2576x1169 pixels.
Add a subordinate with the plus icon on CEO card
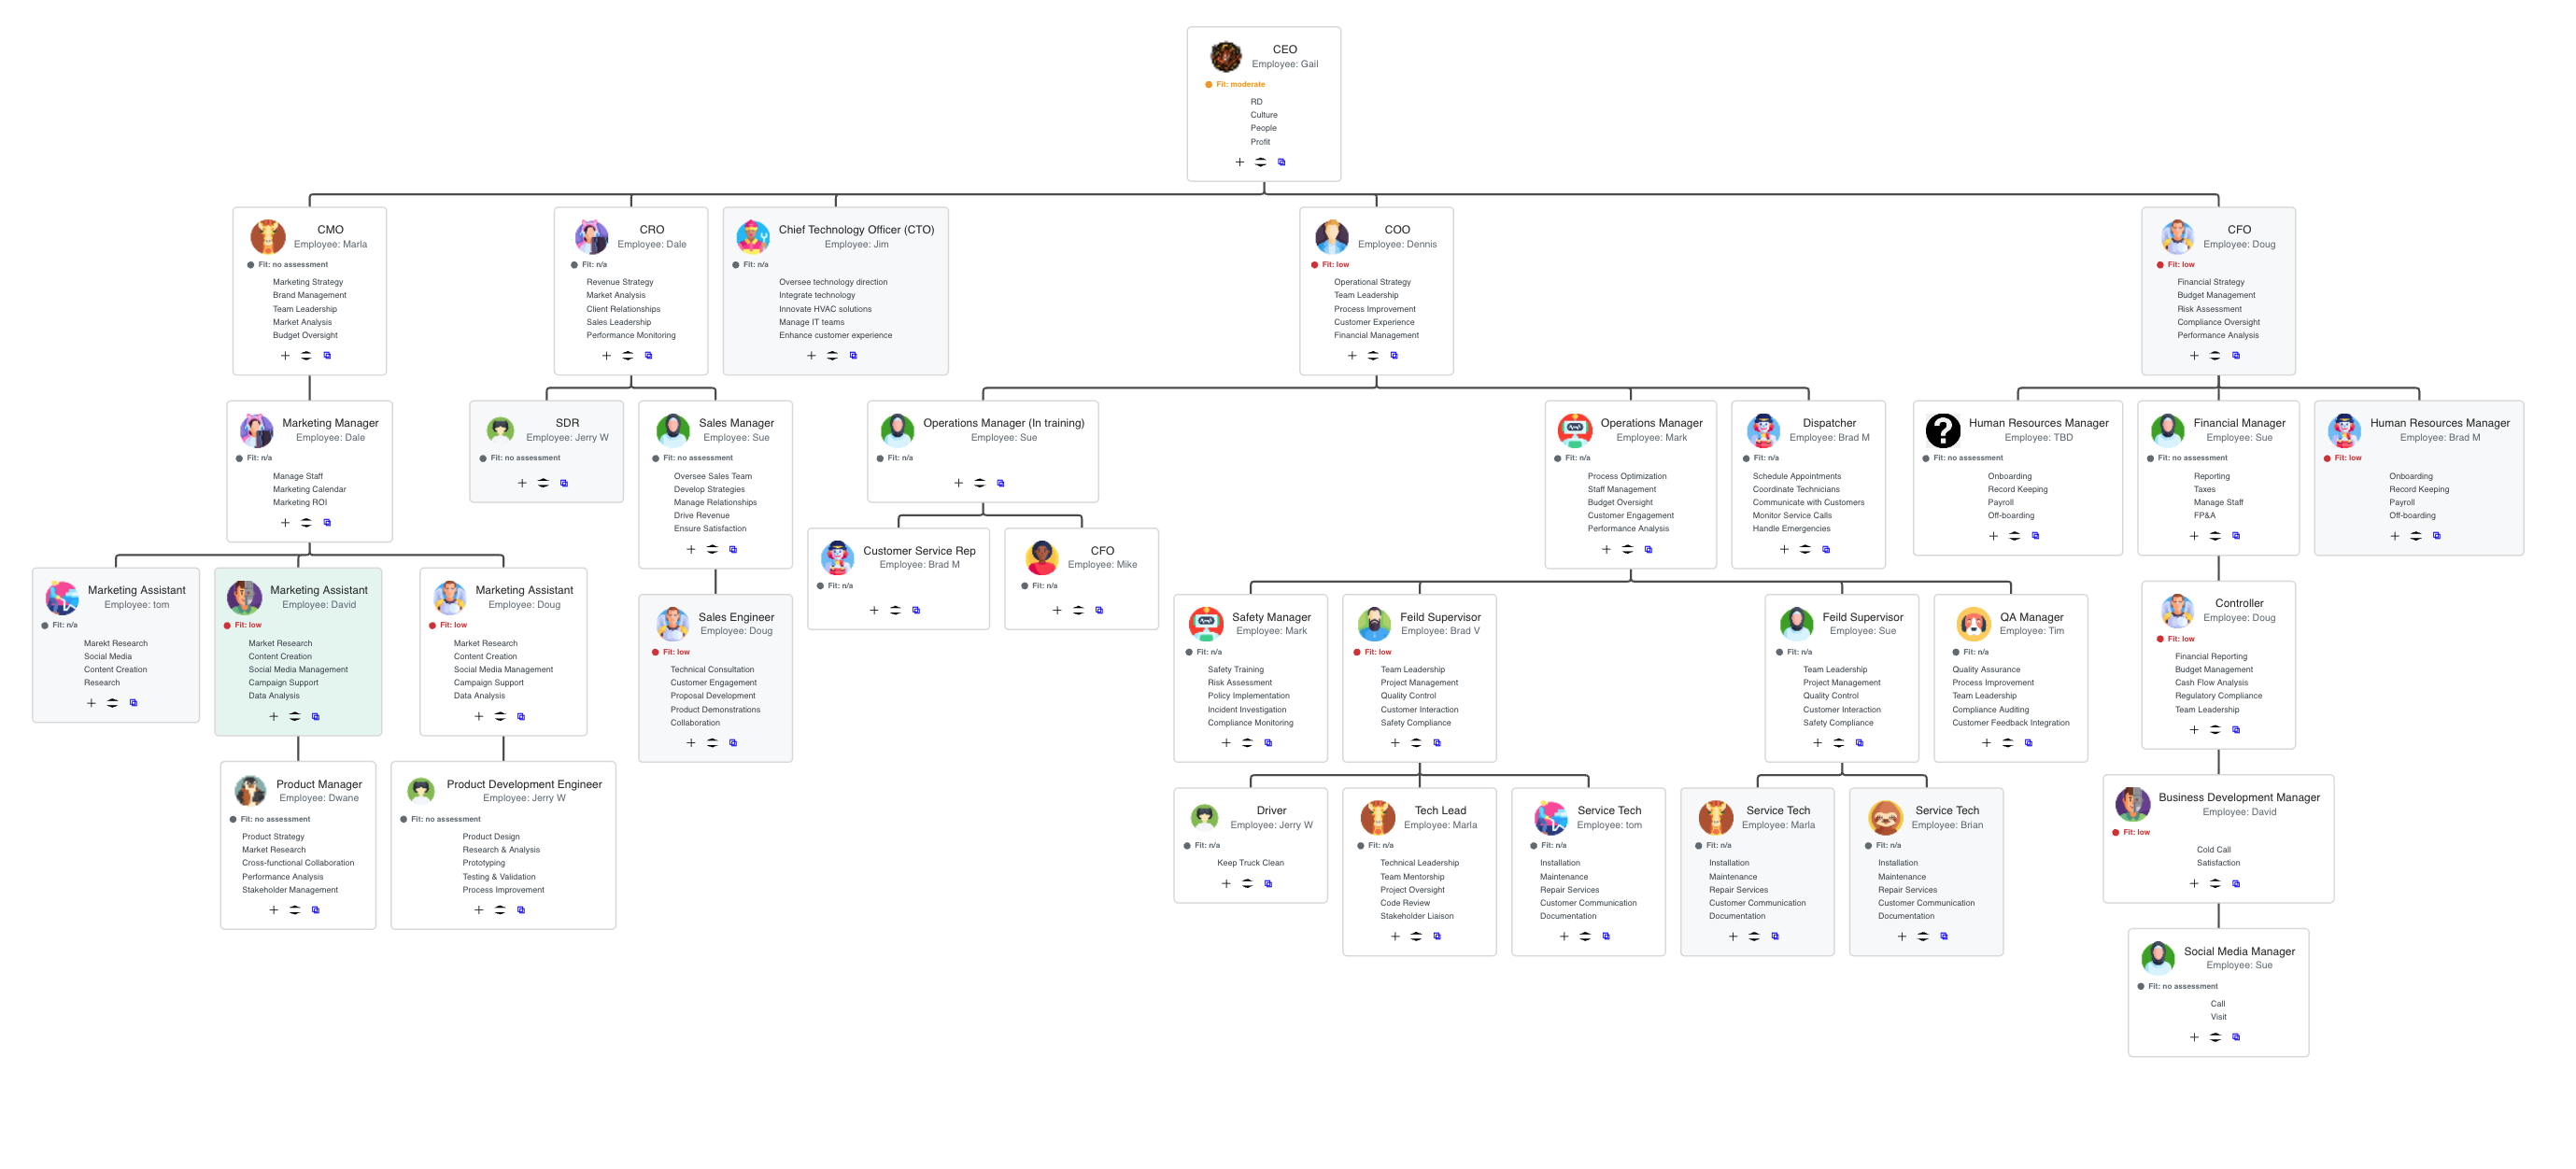[1239, 161]
